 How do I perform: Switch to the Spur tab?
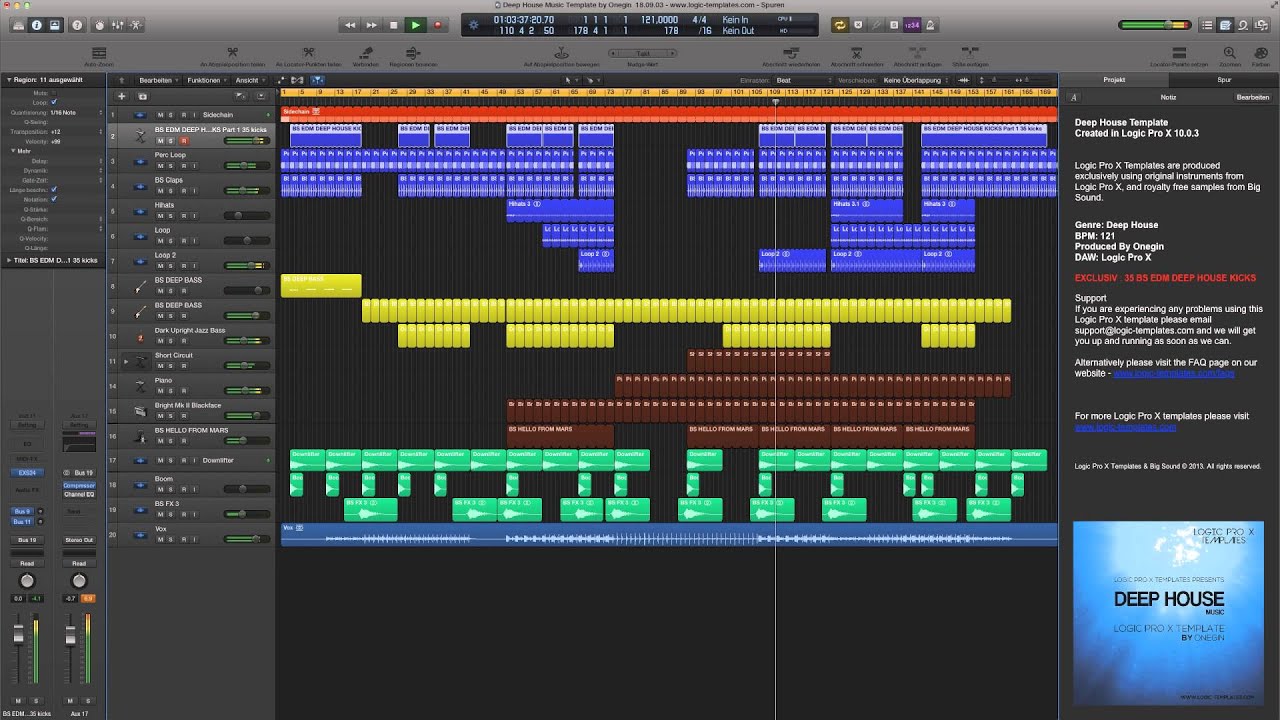point(1224,79)
